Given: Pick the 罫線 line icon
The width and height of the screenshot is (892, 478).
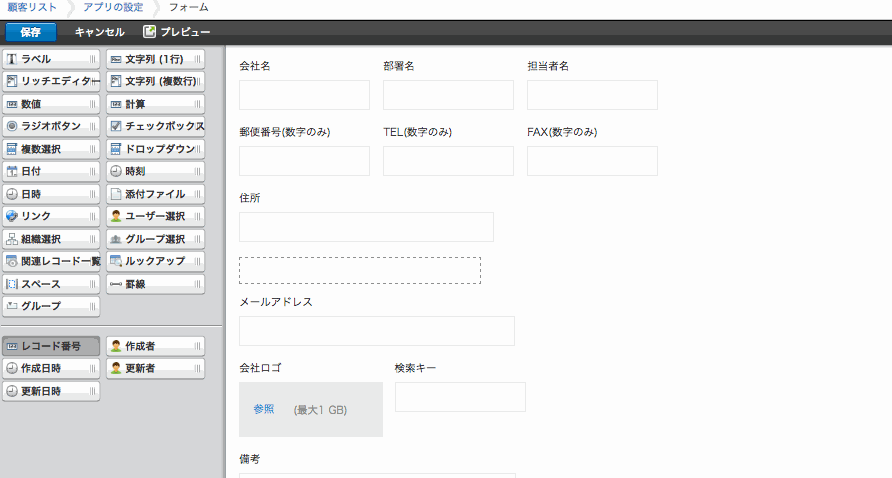Looking at the screenshot, I should point(115,284).
